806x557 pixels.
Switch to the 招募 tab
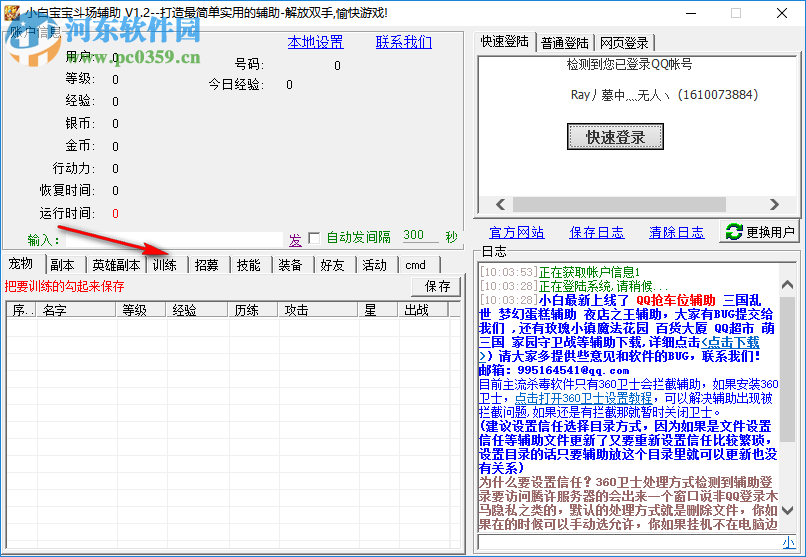click(207, 265)
